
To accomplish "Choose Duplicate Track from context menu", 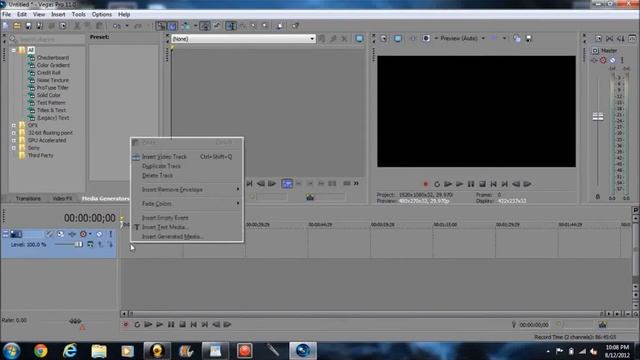I will (x=187, y=166).
